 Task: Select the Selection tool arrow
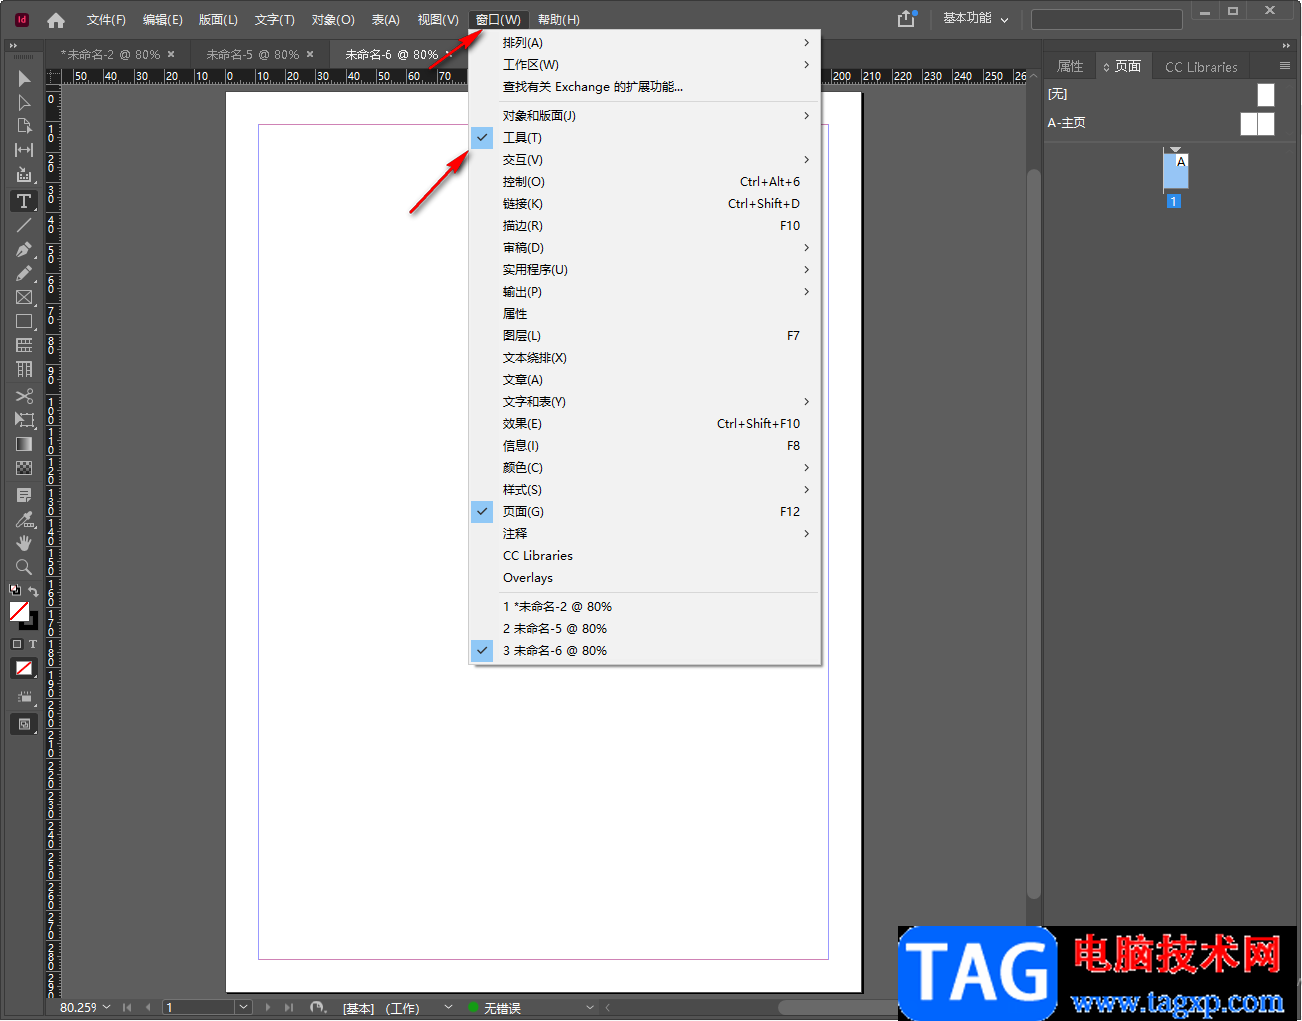pos(24,78)
